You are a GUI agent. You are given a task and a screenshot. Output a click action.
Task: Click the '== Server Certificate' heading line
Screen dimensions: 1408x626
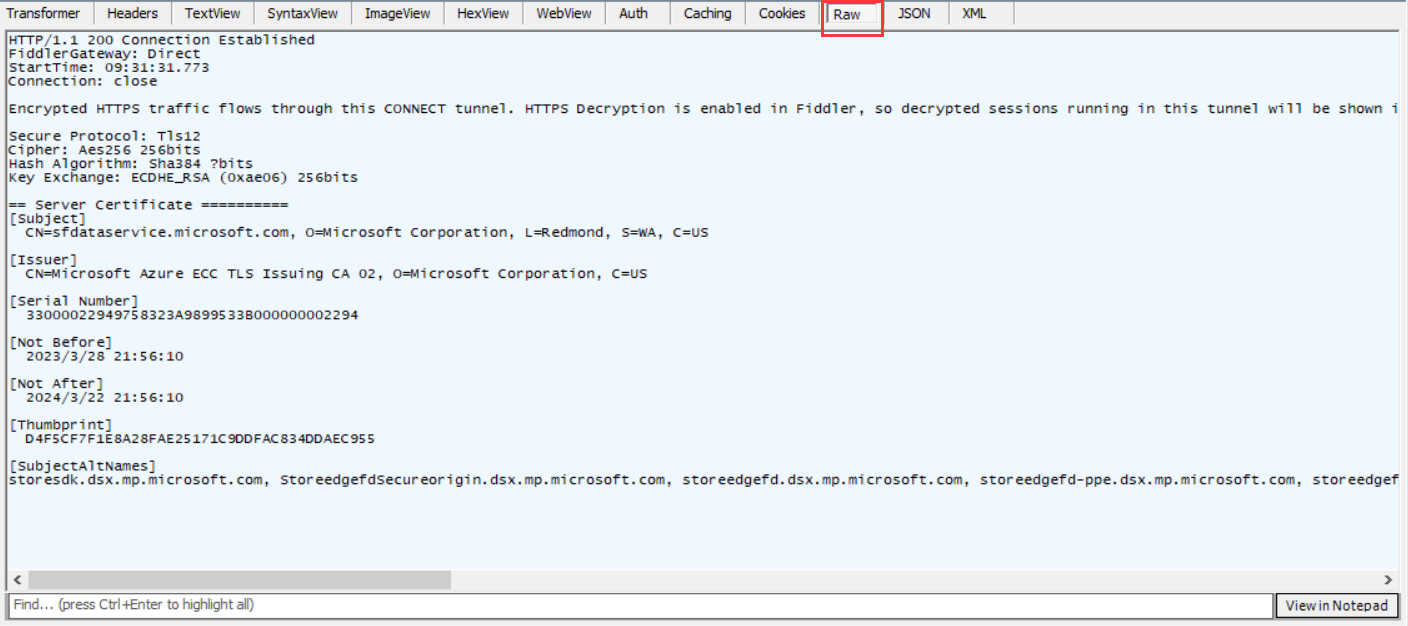pos(148,205)
